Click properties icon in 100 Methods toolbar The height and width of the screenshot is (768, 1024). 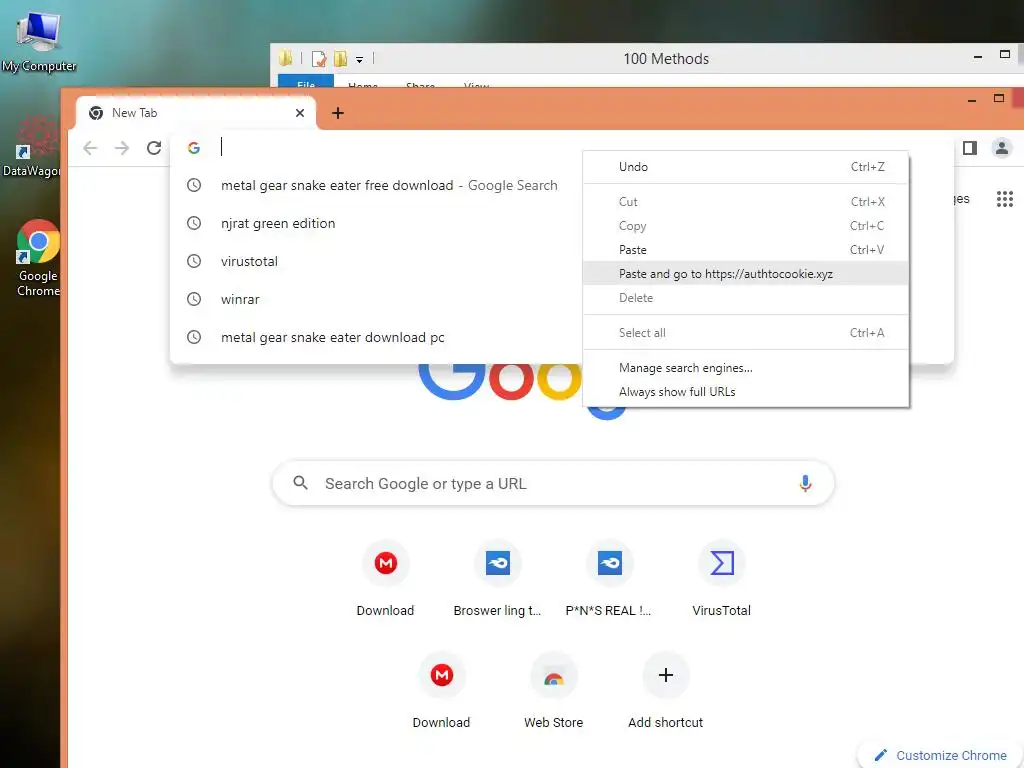pos(319,59)
